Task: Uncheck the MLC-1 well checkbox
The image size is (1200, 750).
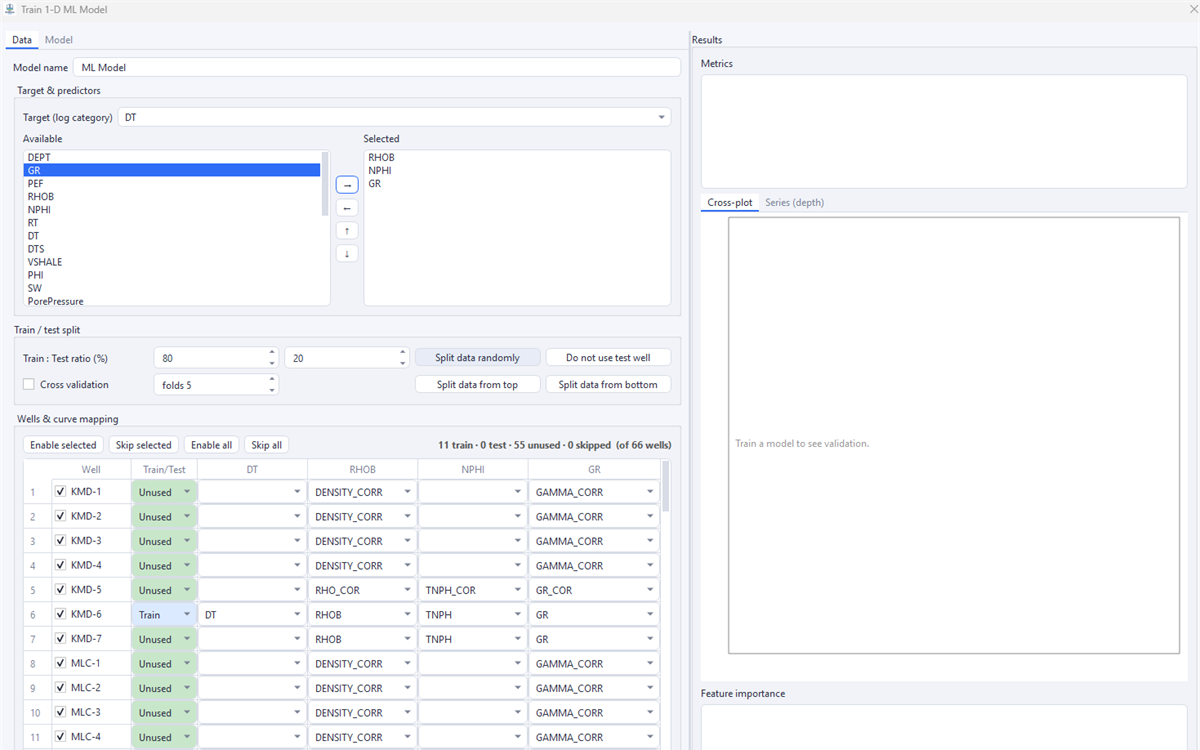Action: (61, 663)
